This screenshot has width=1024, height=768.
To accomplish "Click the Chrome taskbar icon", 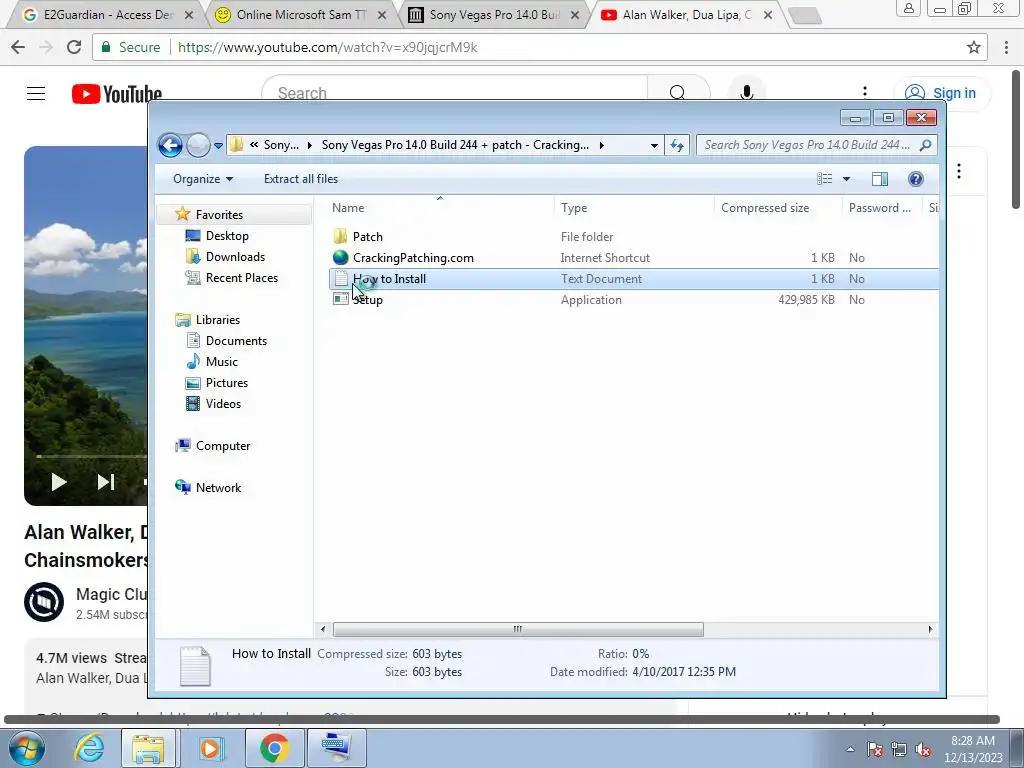I will [x=274, y=747].
